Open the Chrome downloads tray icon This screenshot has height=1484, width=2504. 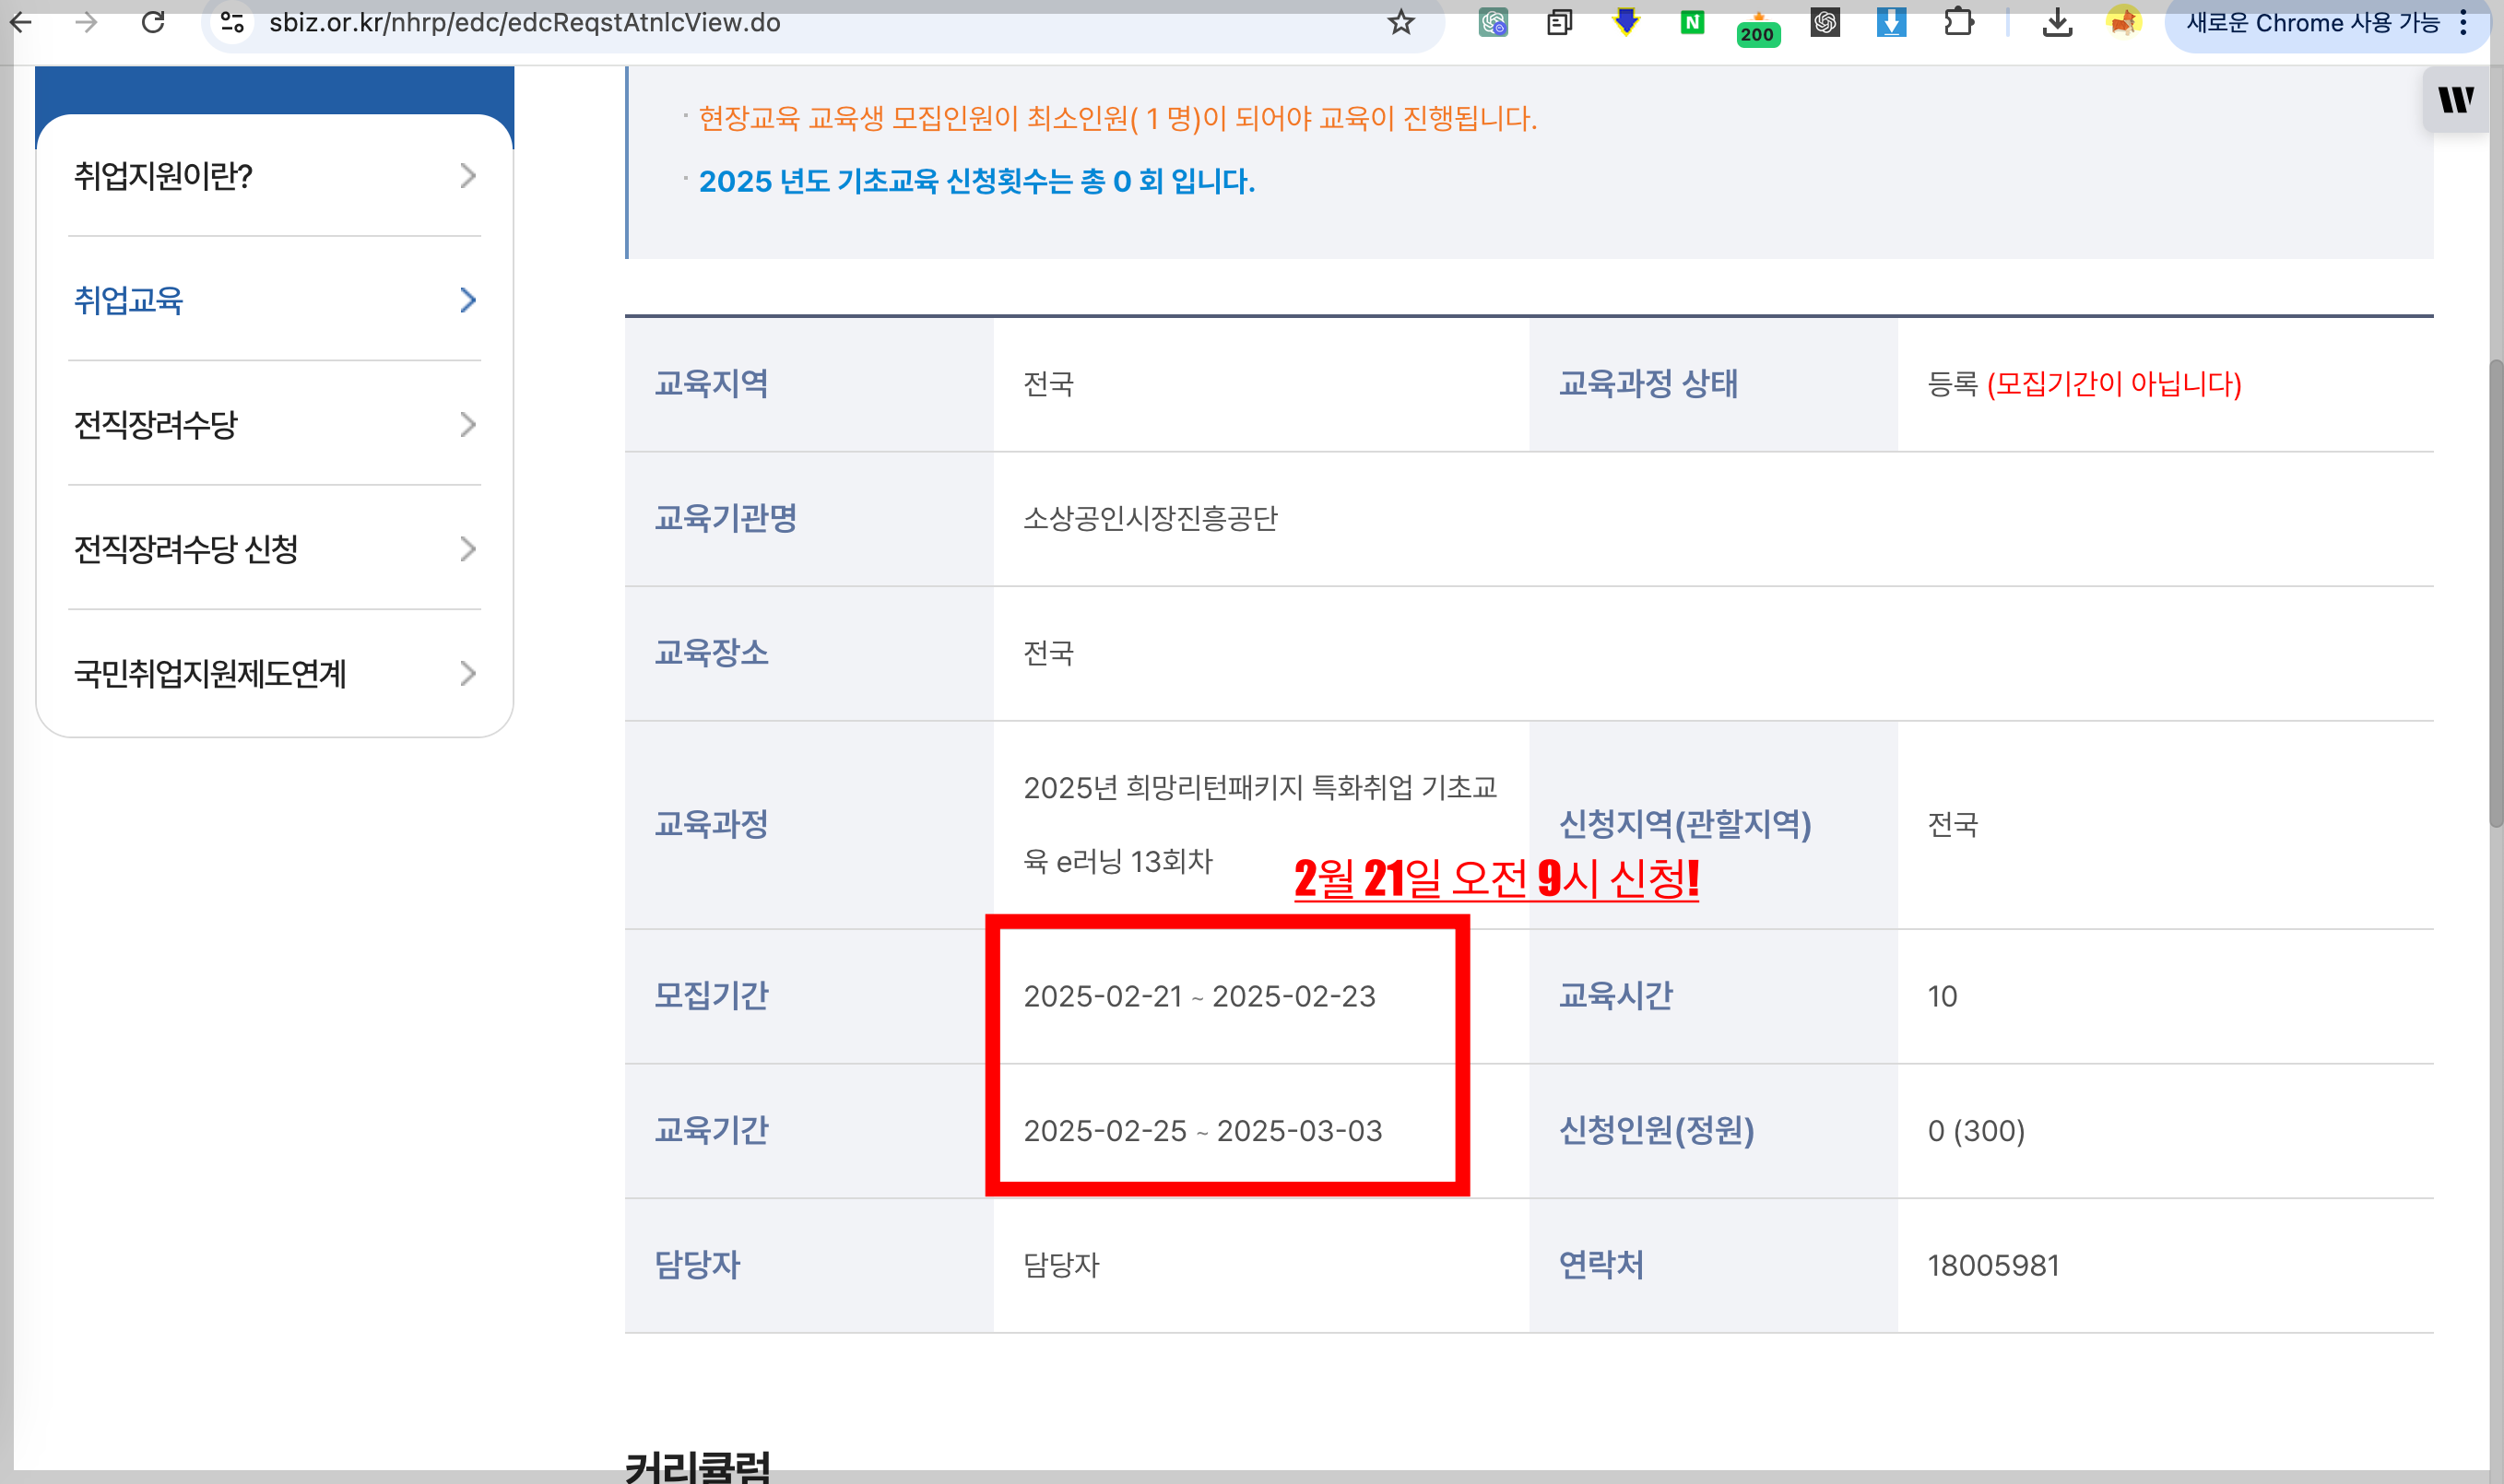point(2057,23)
